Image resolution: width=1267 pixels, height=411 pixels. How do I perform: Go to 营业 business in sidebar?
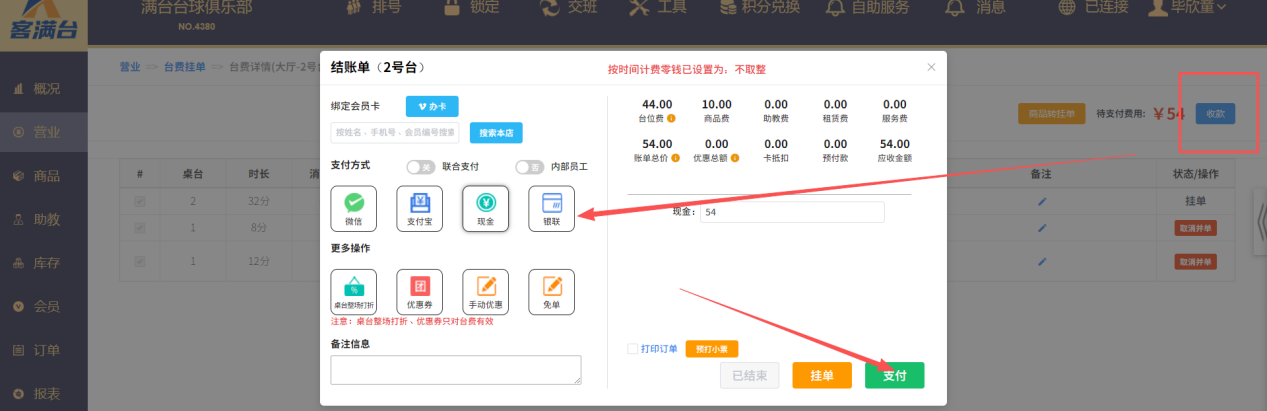pos(44,132)
